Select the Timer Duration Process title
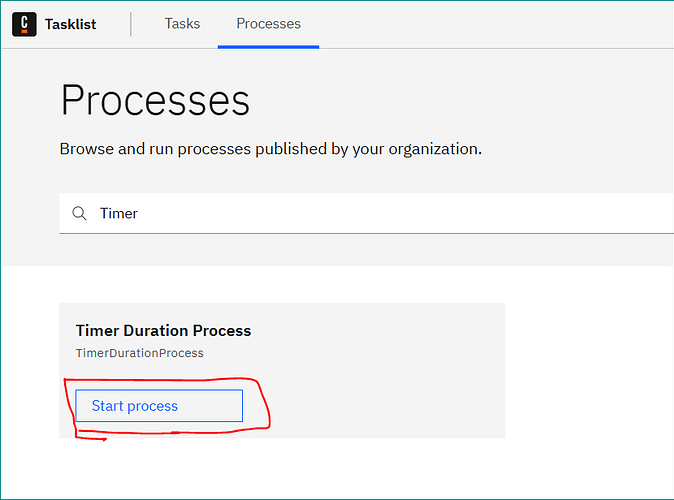674x500 pixels. 163,330
